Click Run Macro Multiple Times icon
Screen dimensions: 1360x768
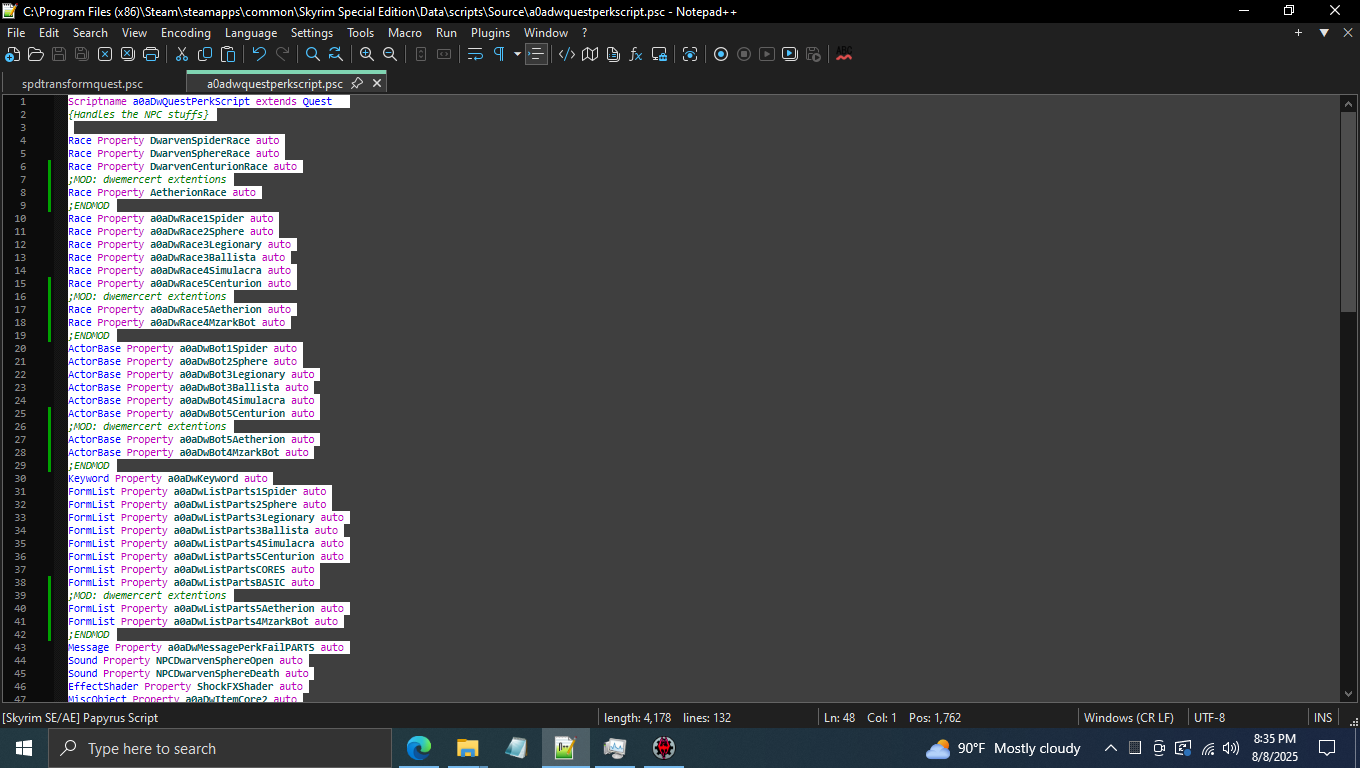[790, 54]
